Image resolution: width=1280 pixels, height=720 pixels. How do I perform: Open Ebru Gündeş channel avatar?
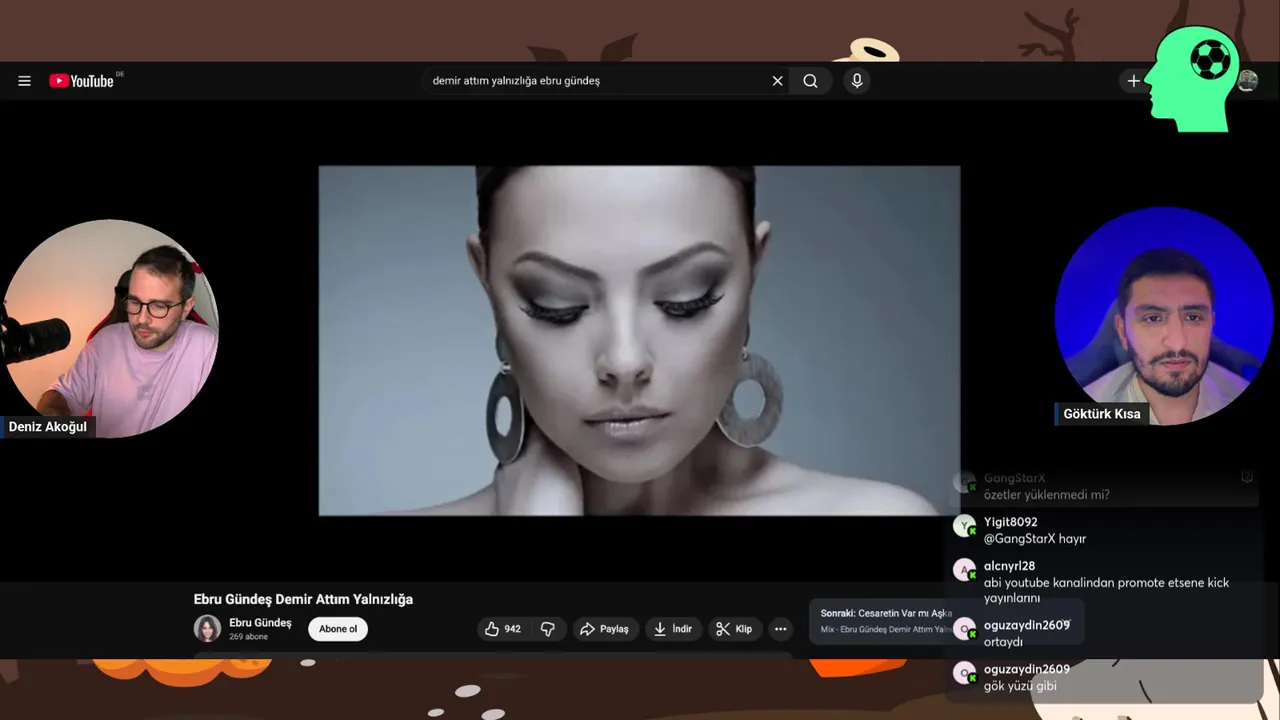click(x=207, y=629)
